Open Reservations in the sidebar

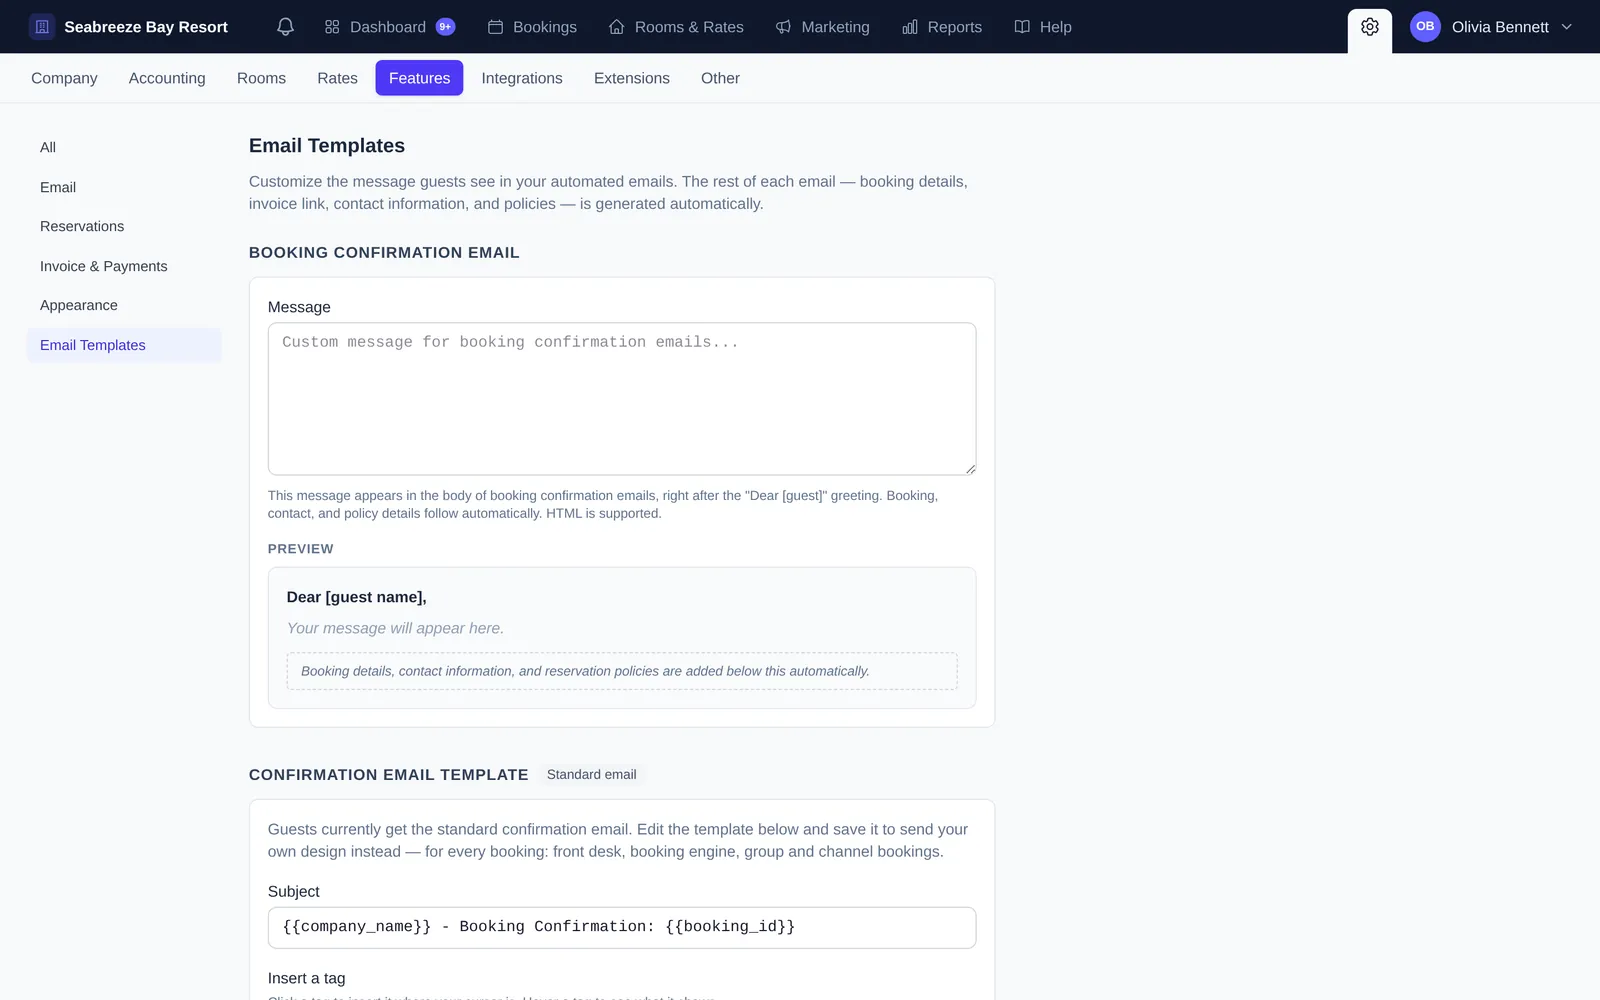(x=124, y=226)
